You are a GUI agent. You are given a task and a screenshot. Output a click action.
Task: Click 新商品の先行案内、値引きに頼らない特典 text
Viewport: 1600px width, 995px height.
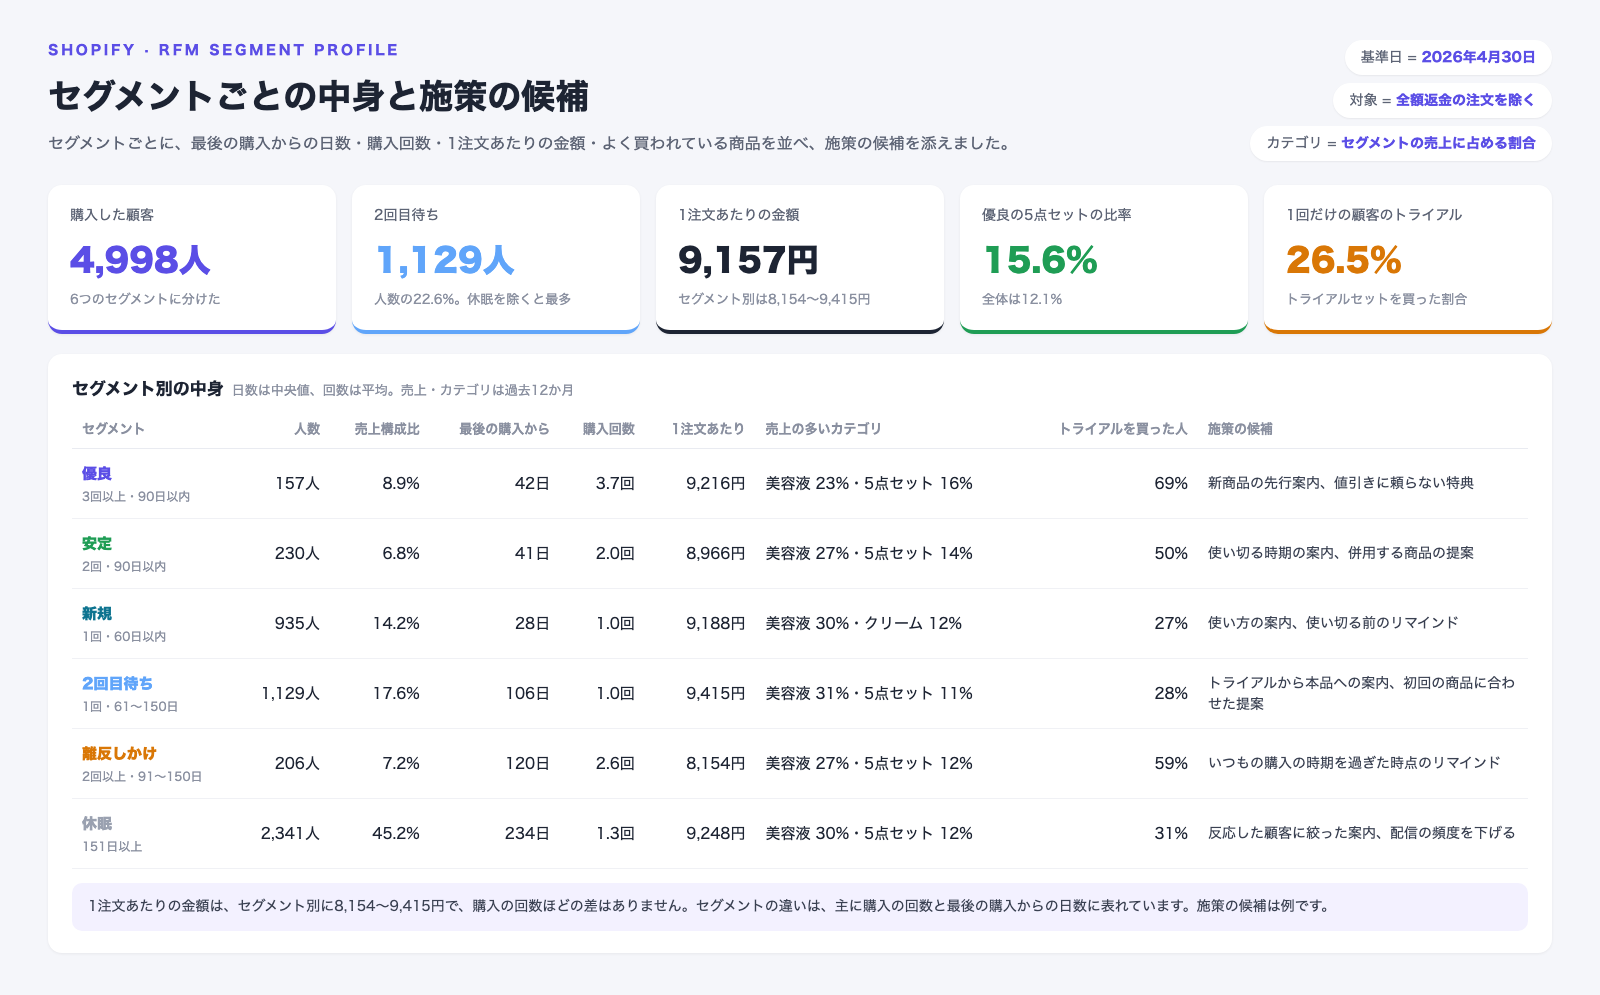click(1341, 484)
